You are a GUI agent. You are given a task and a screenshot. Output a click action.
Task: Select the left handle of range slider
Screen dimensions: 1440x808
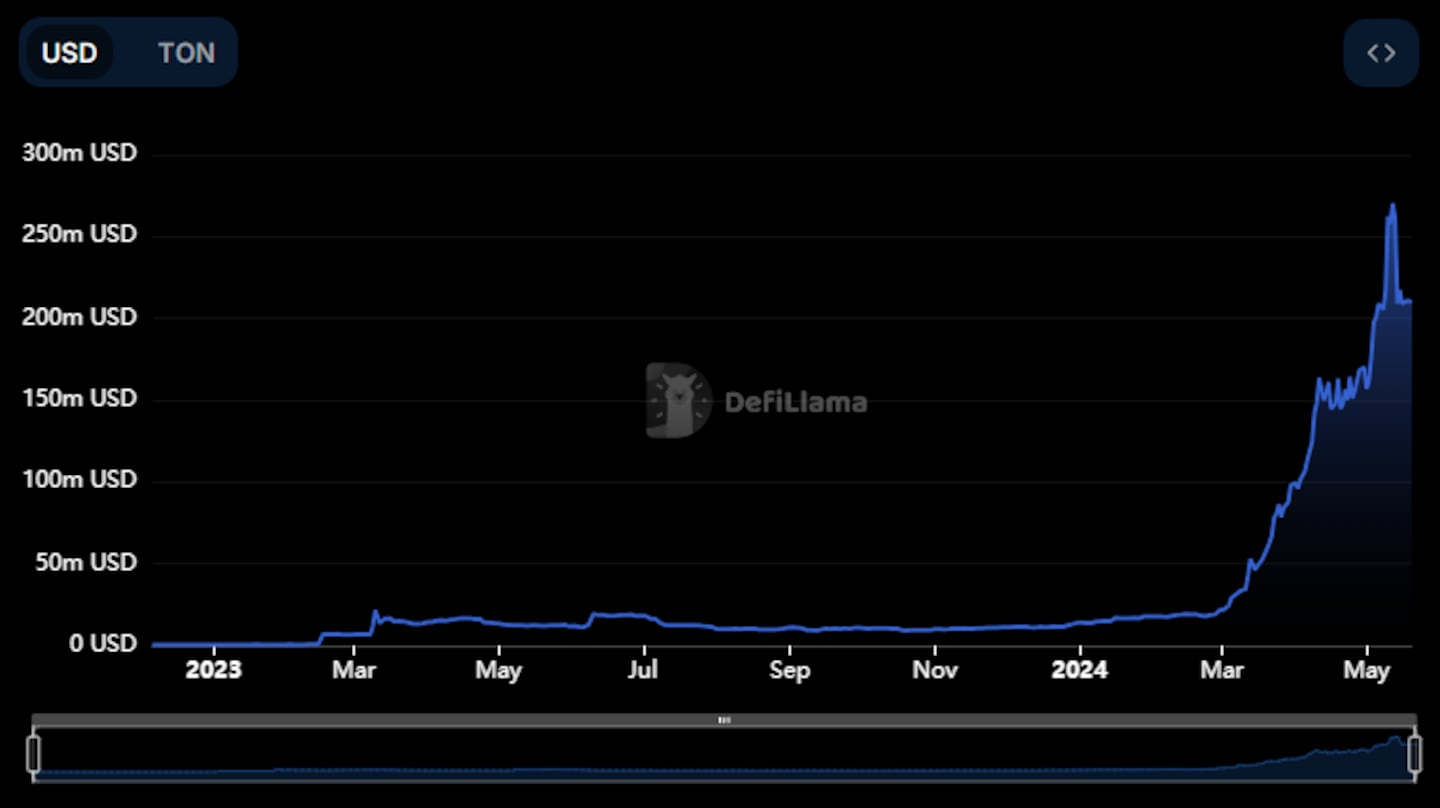point(34,753)
